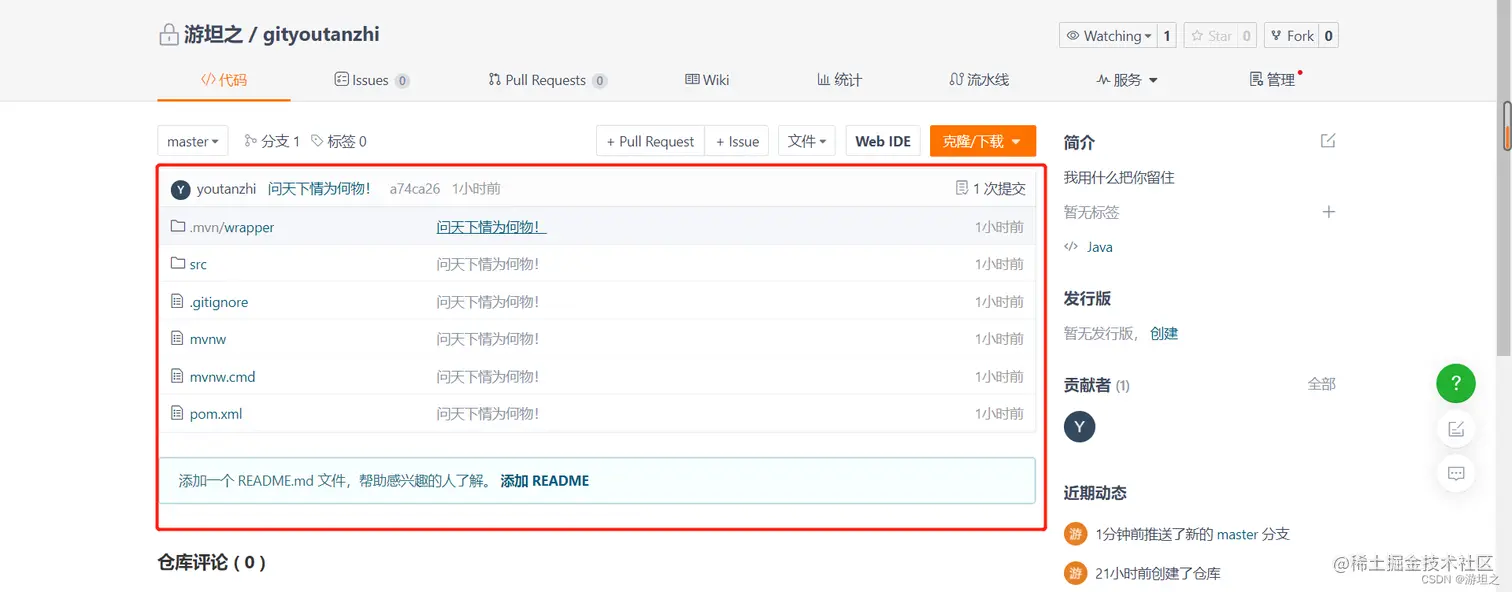Viewport: 1512px width, 592px height.
Task: Click the orange avatar beside 创建了仓库 activity
Action: (x=1075, y=573)
